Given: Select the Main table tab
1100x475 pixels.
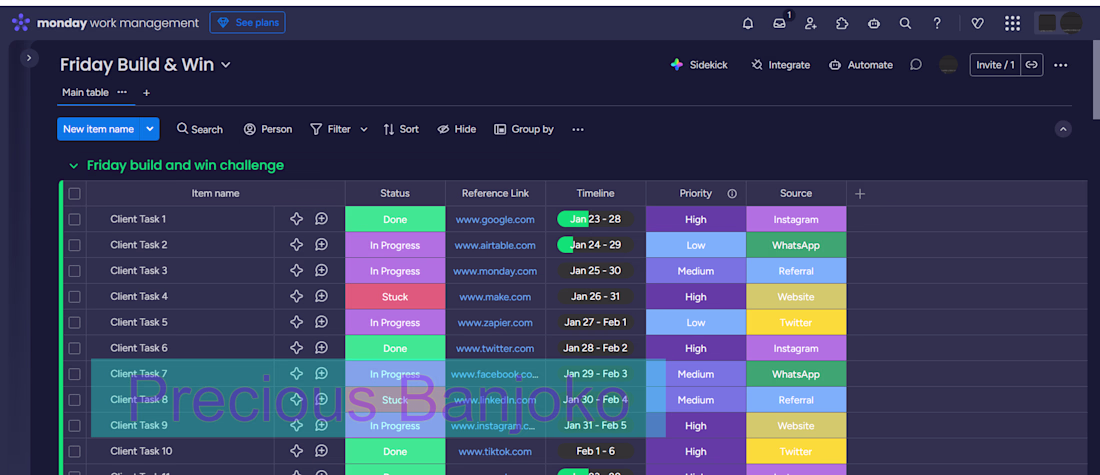Looking at the screenshot, I should [x=86, y=92].
